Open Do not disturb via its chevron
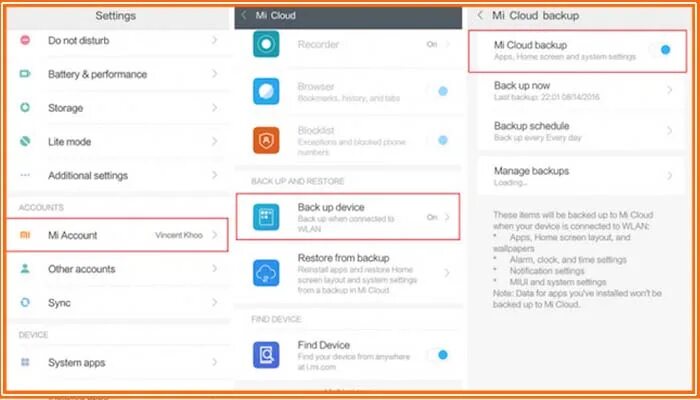This screenshot has width=700, height=400. coord(215,40)
